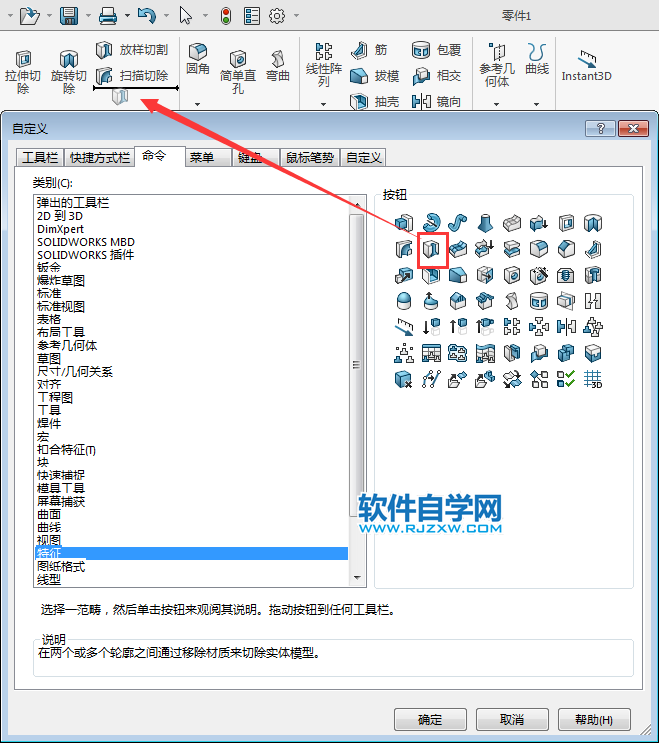Toggle Instant3D in the ribbon

(587, 66)
